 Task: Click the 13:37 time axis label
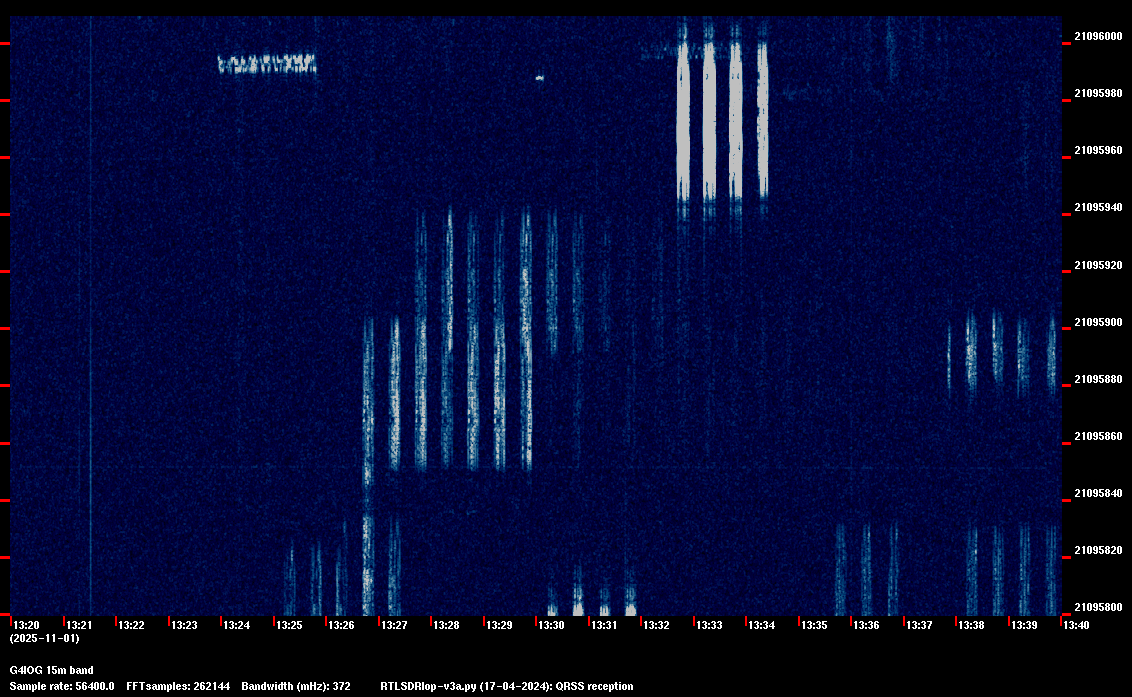pyautogui.click(x=920, y=625)
